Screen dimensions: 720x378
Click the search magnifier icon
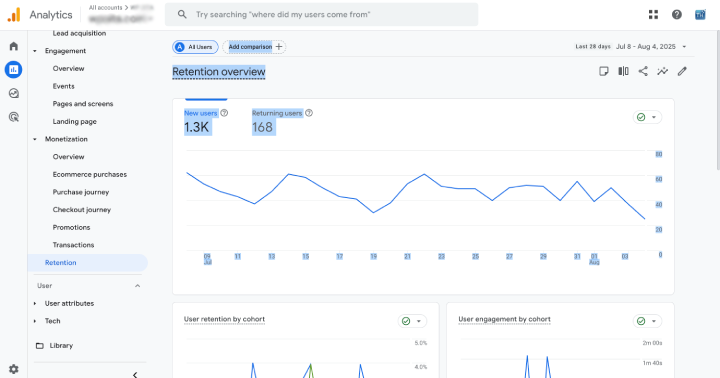182,14
